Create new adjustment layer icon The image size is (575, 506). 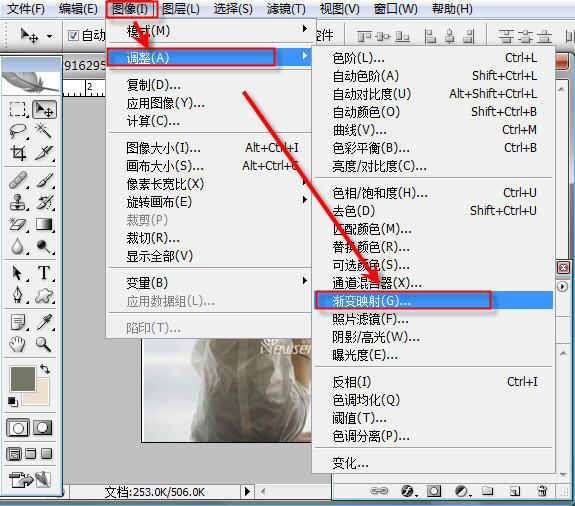(462, 491)
